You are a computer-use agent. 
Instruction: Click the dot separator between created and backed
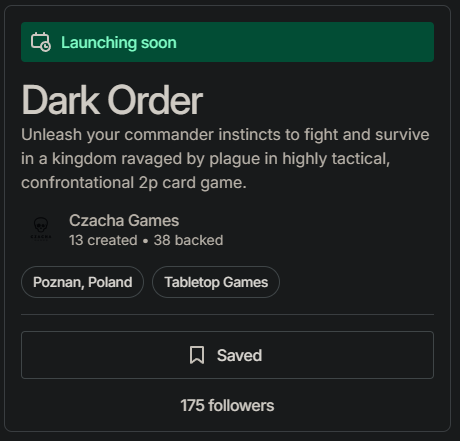(145, 241)
